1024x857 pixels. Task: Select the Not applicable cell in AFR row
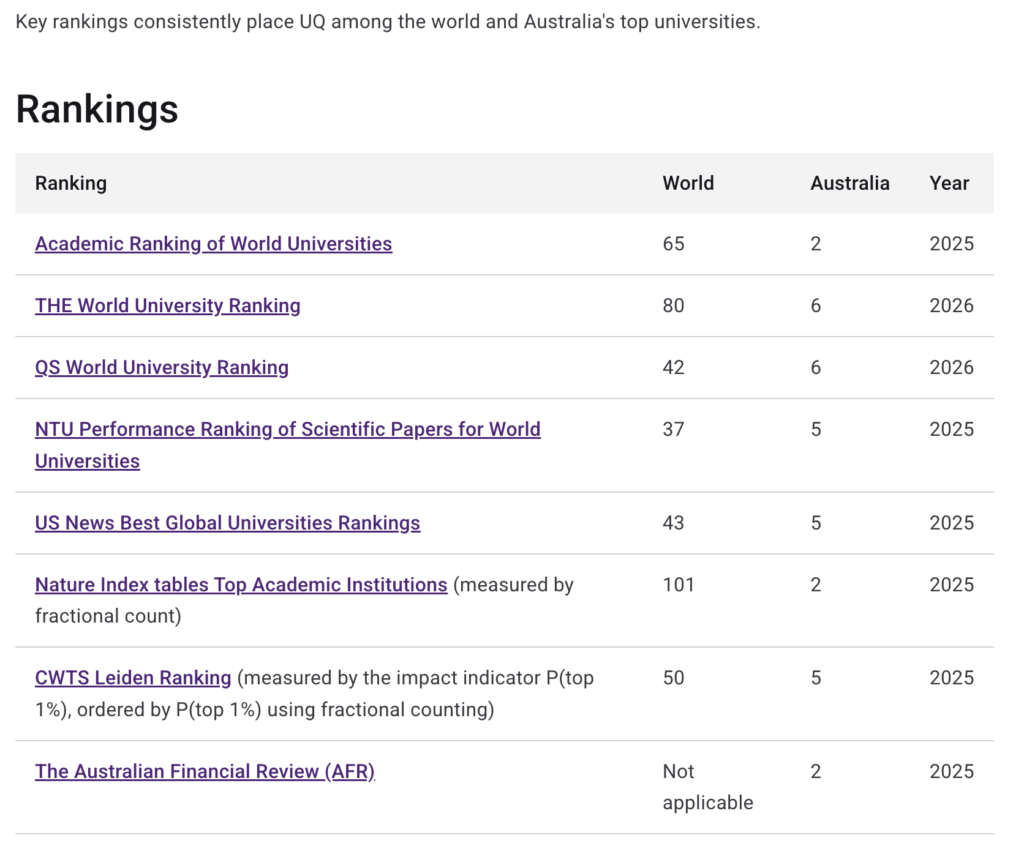707,786
